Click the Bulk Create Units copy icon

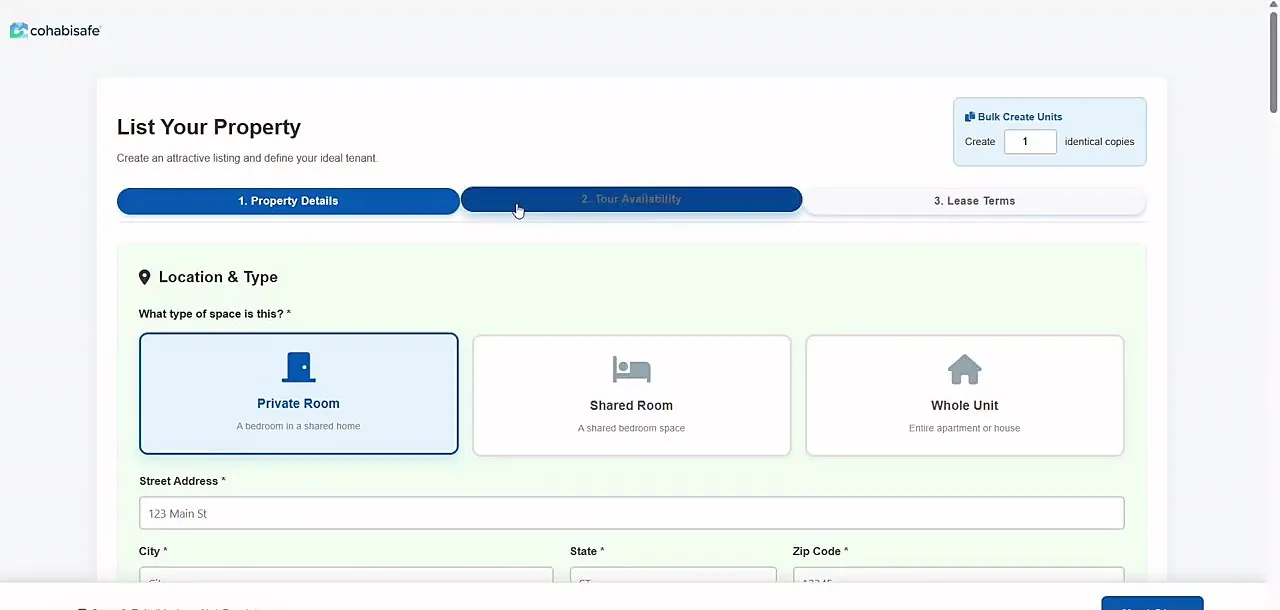click(x=969, y=117)
